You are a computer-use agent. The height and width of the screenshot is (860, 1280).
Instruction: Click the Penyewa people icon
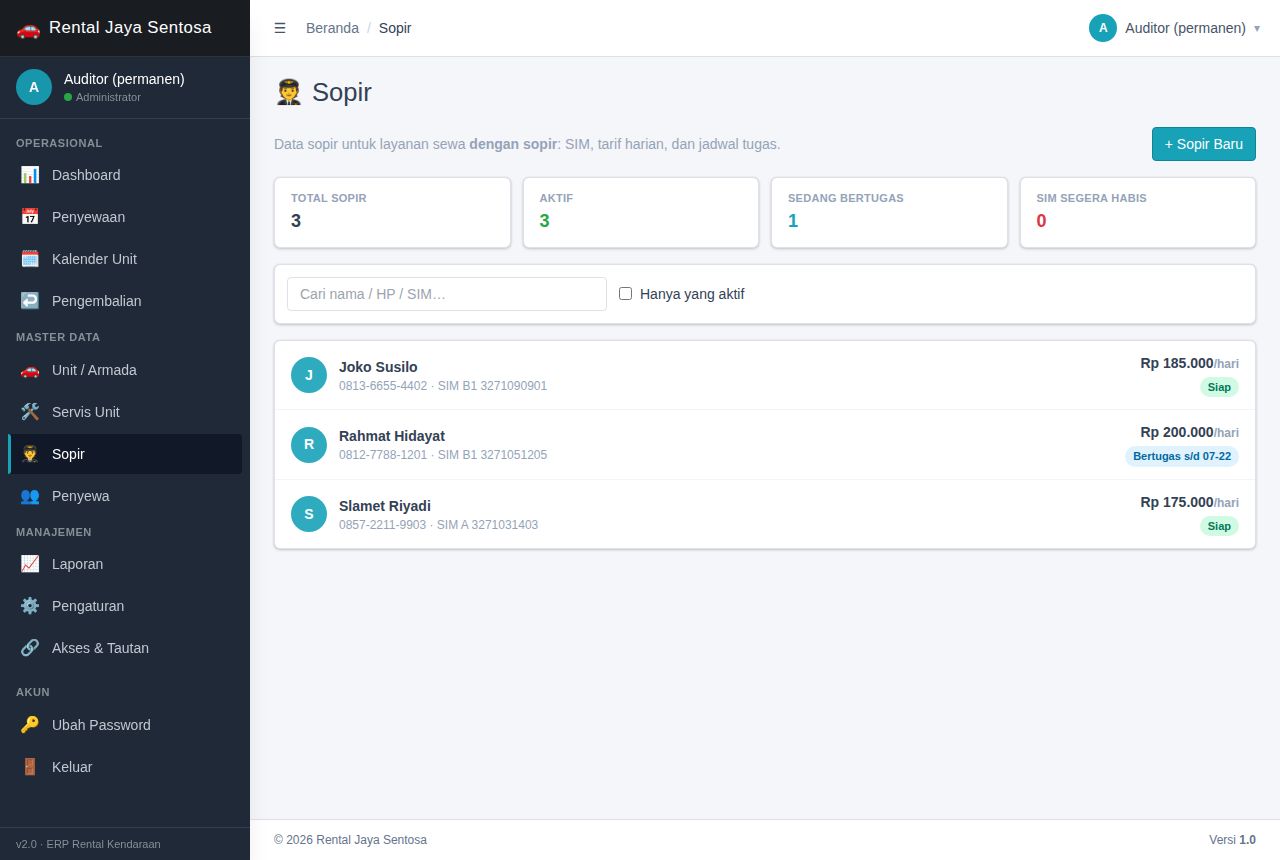30,496
